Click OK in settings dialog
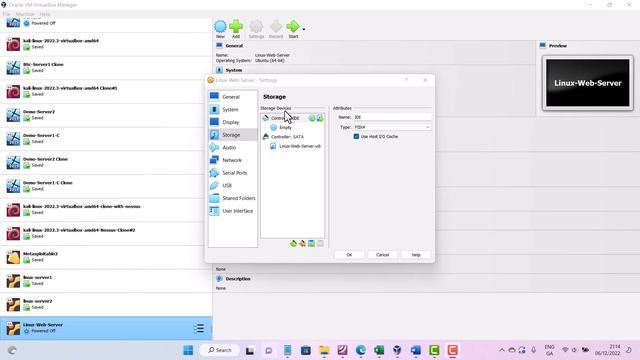640x360 pixels. point(349,255)
